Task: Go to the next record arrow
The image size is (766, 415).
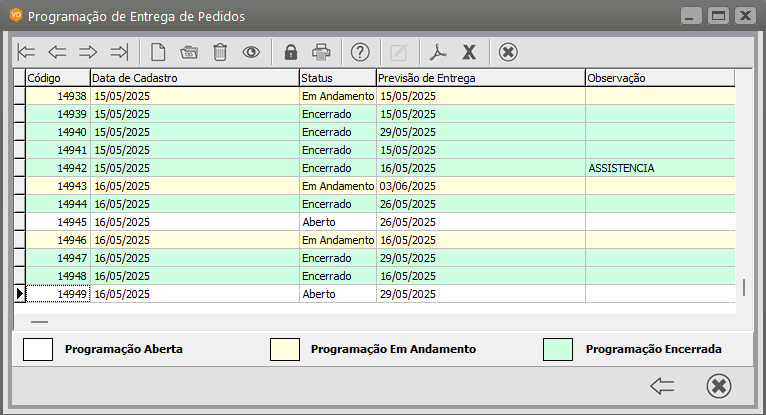Action: pyautogui.click(x=88, y=52)
